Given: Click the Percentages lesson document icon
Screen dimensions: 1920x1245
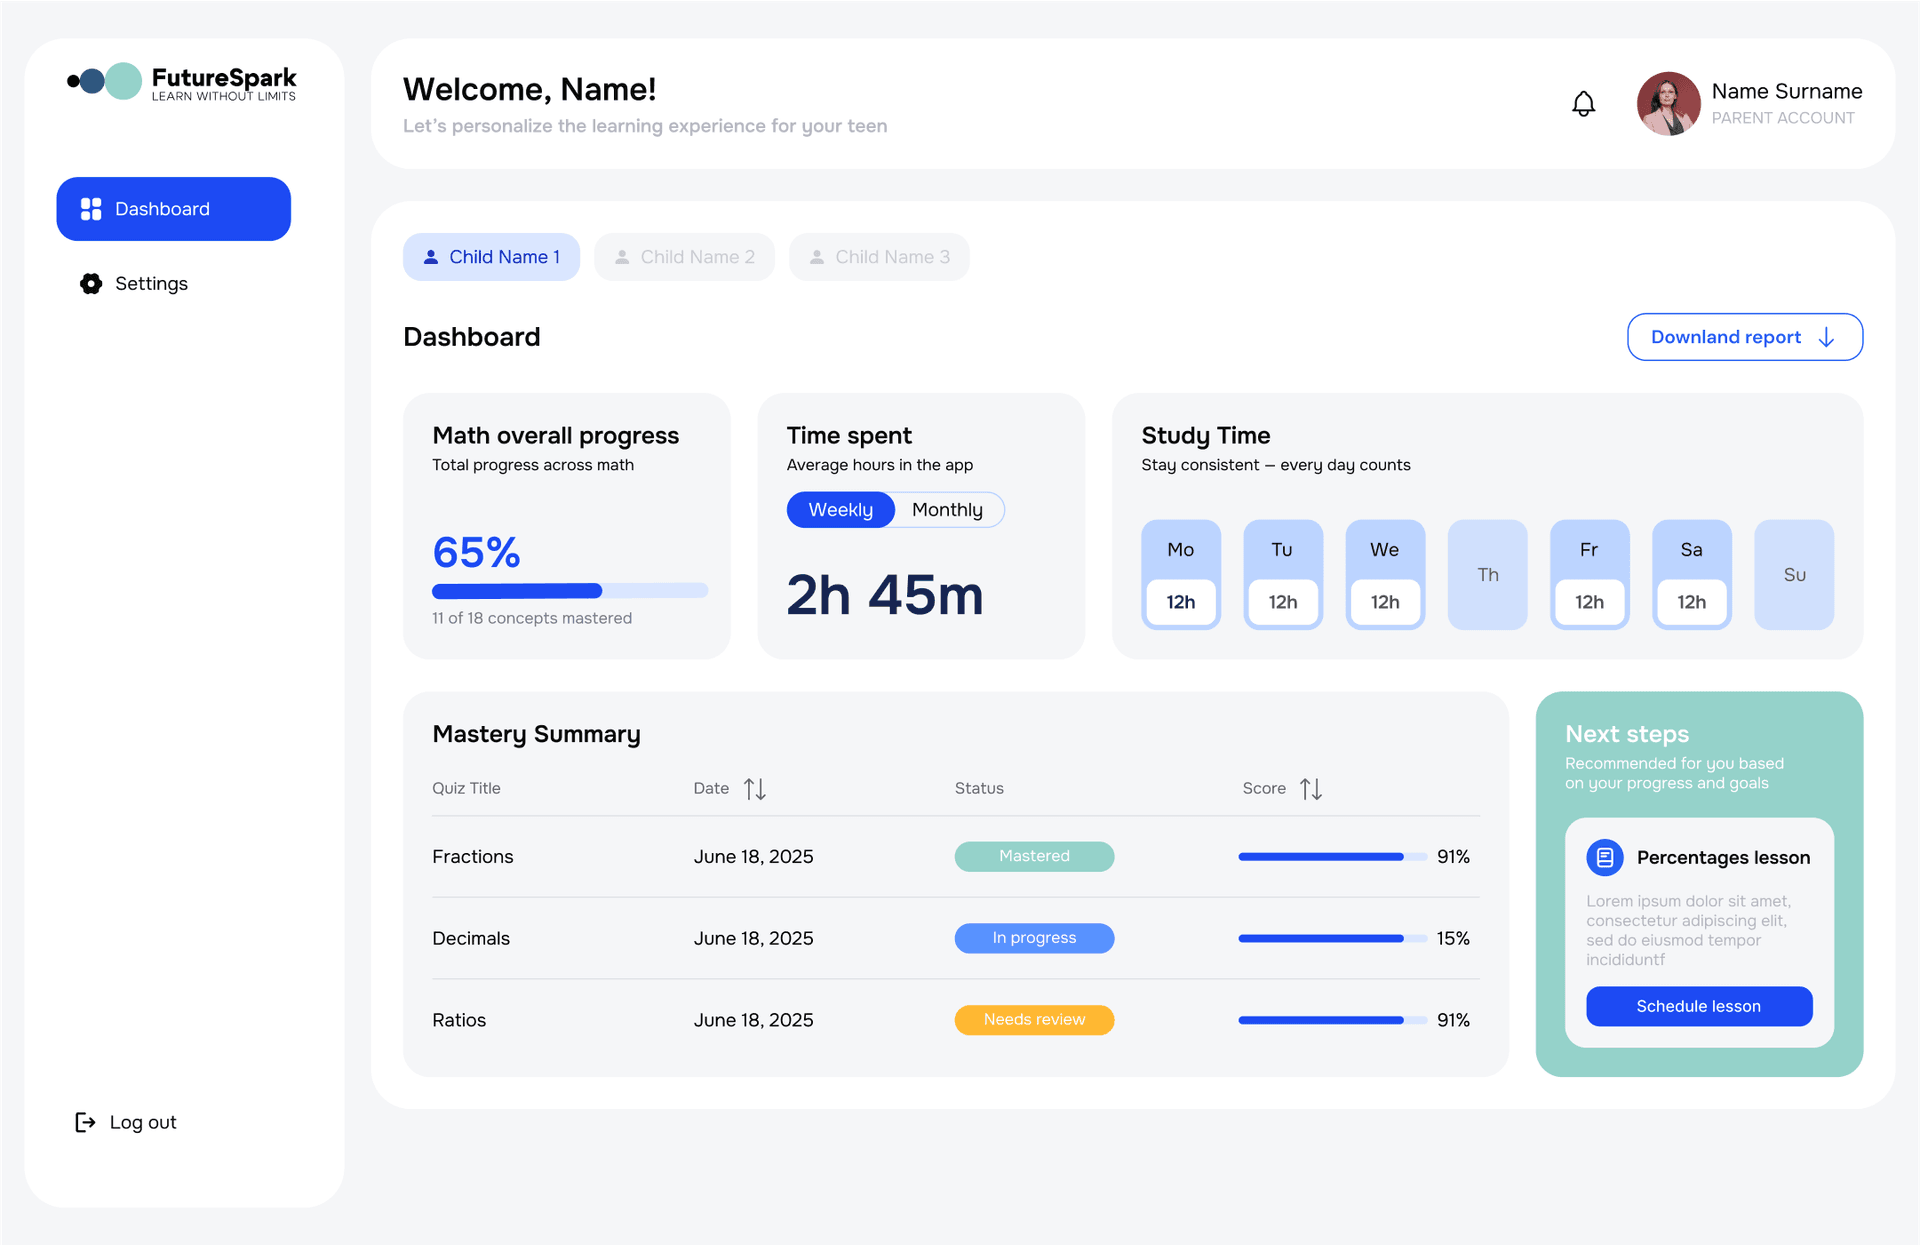Looking at the screenshot, I should [x=1605, y=857].
